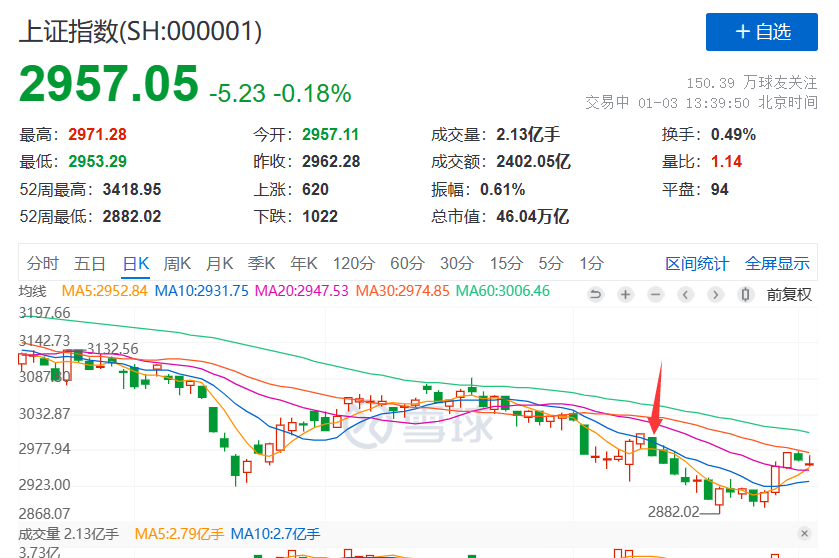Shift chart left with previous arrow
This screenshot has width=839, height=558.
pos(685,294)
